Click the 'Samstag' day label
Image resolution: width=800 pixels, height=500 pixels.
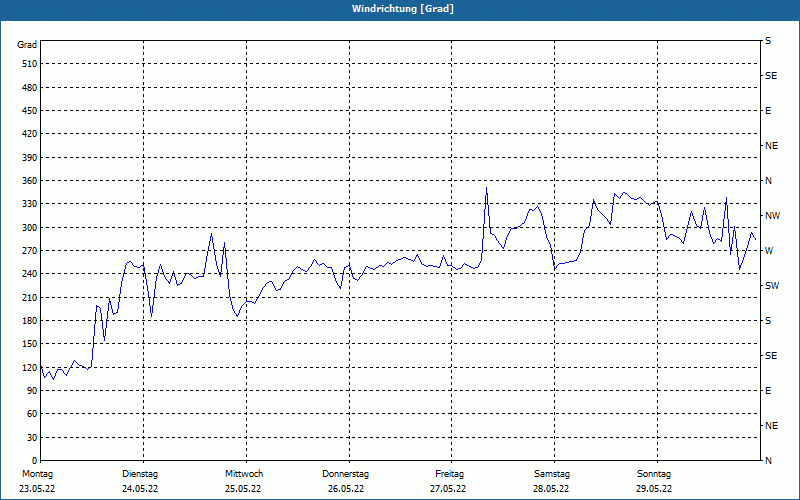click(552, 474)
